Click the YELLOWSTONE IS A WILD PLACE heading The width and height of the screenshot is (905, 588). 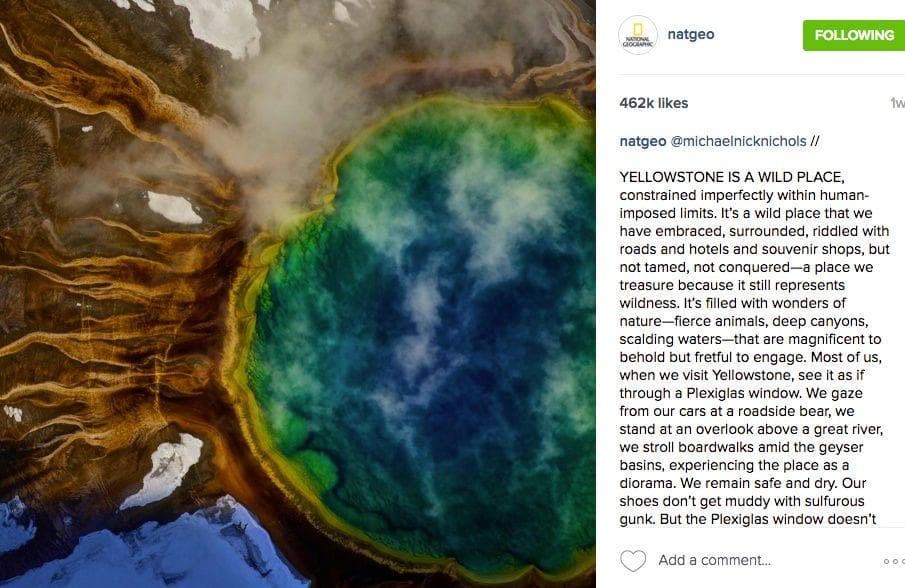[x=732, y=177]
